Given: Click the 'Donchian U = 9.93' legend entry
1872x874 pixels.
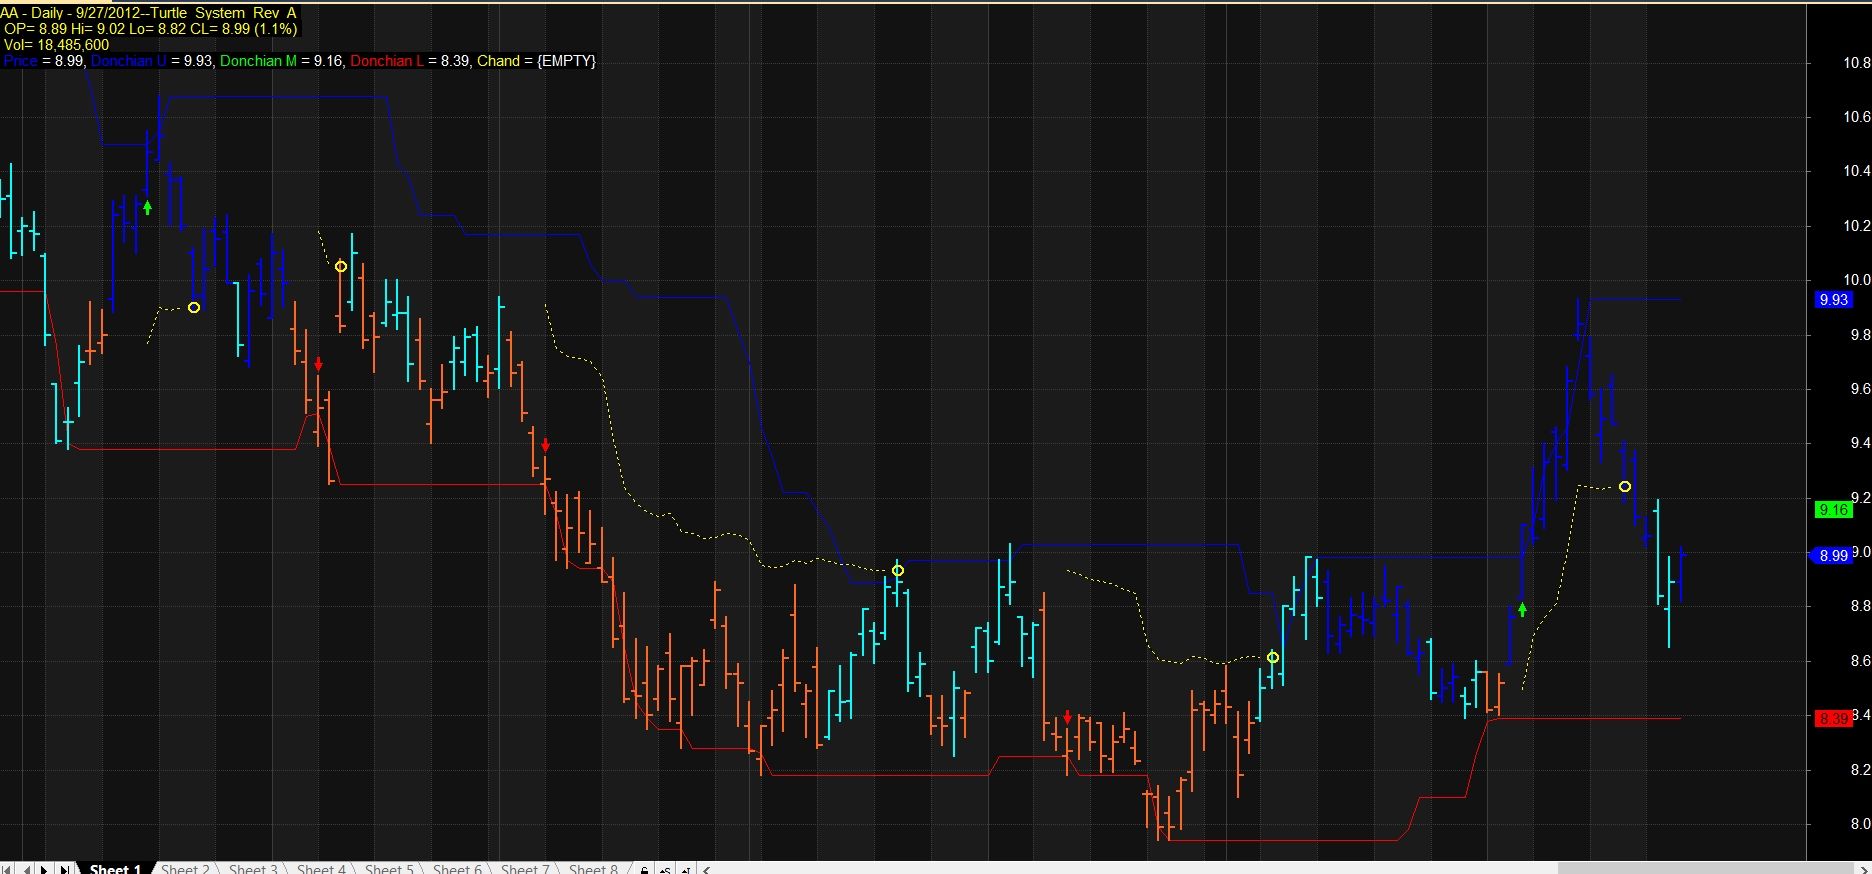Looking at the screenshot, I should click(152, 61).
